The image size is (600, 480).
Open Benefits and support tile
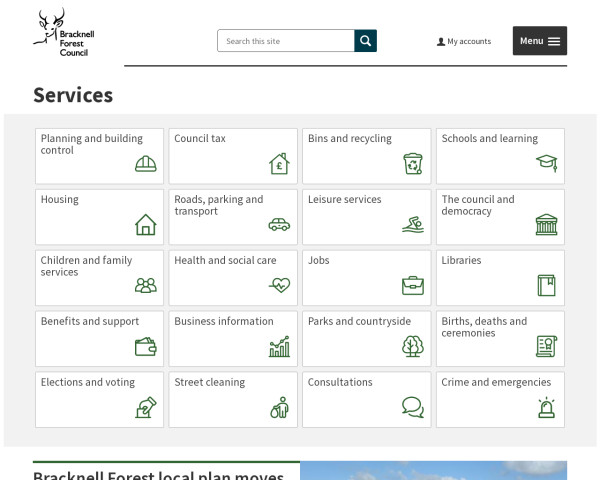pos(99,339)
